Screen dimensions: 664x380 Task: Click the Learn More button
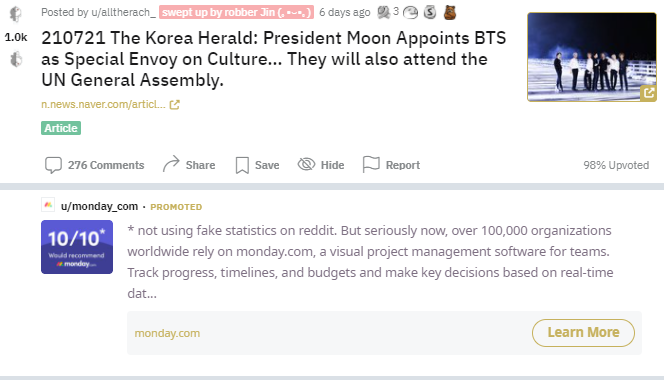click(583, 333)
